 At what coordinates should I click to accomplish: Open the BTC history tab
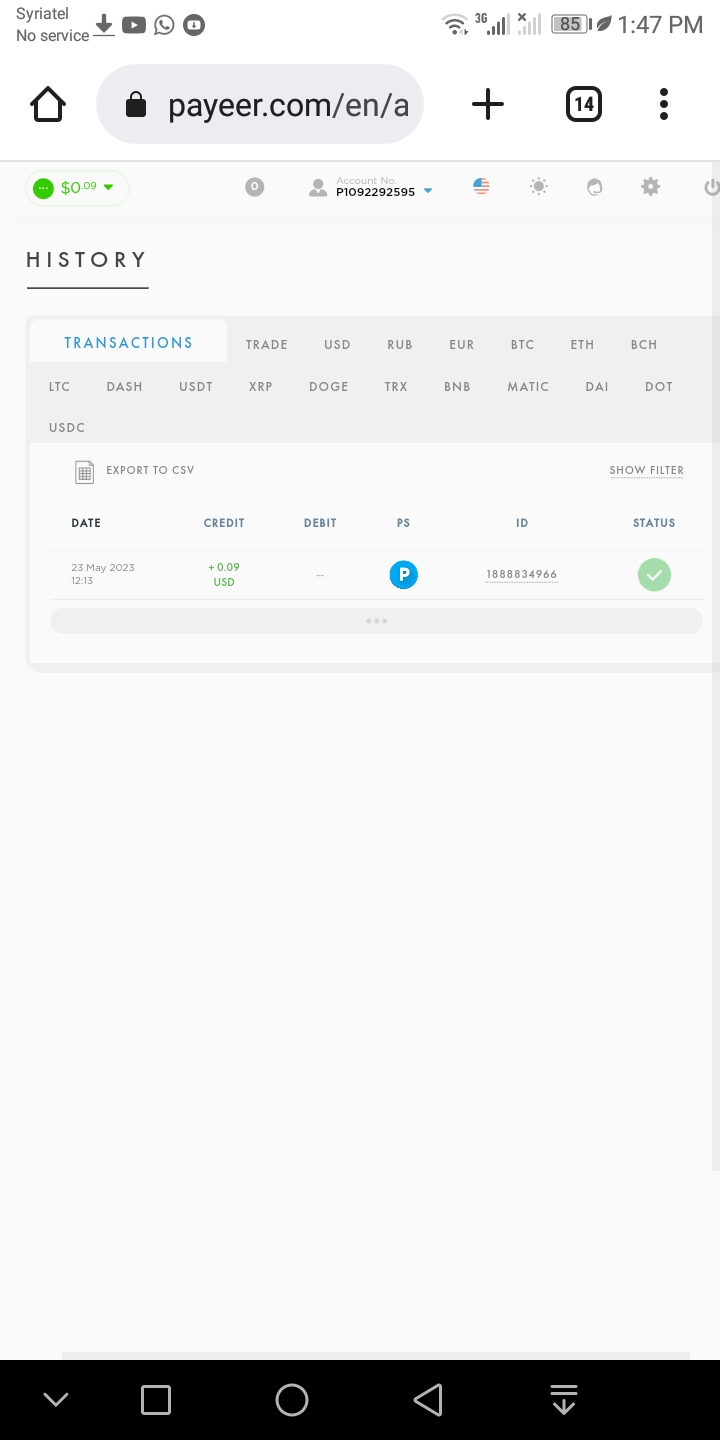(522, 344)
